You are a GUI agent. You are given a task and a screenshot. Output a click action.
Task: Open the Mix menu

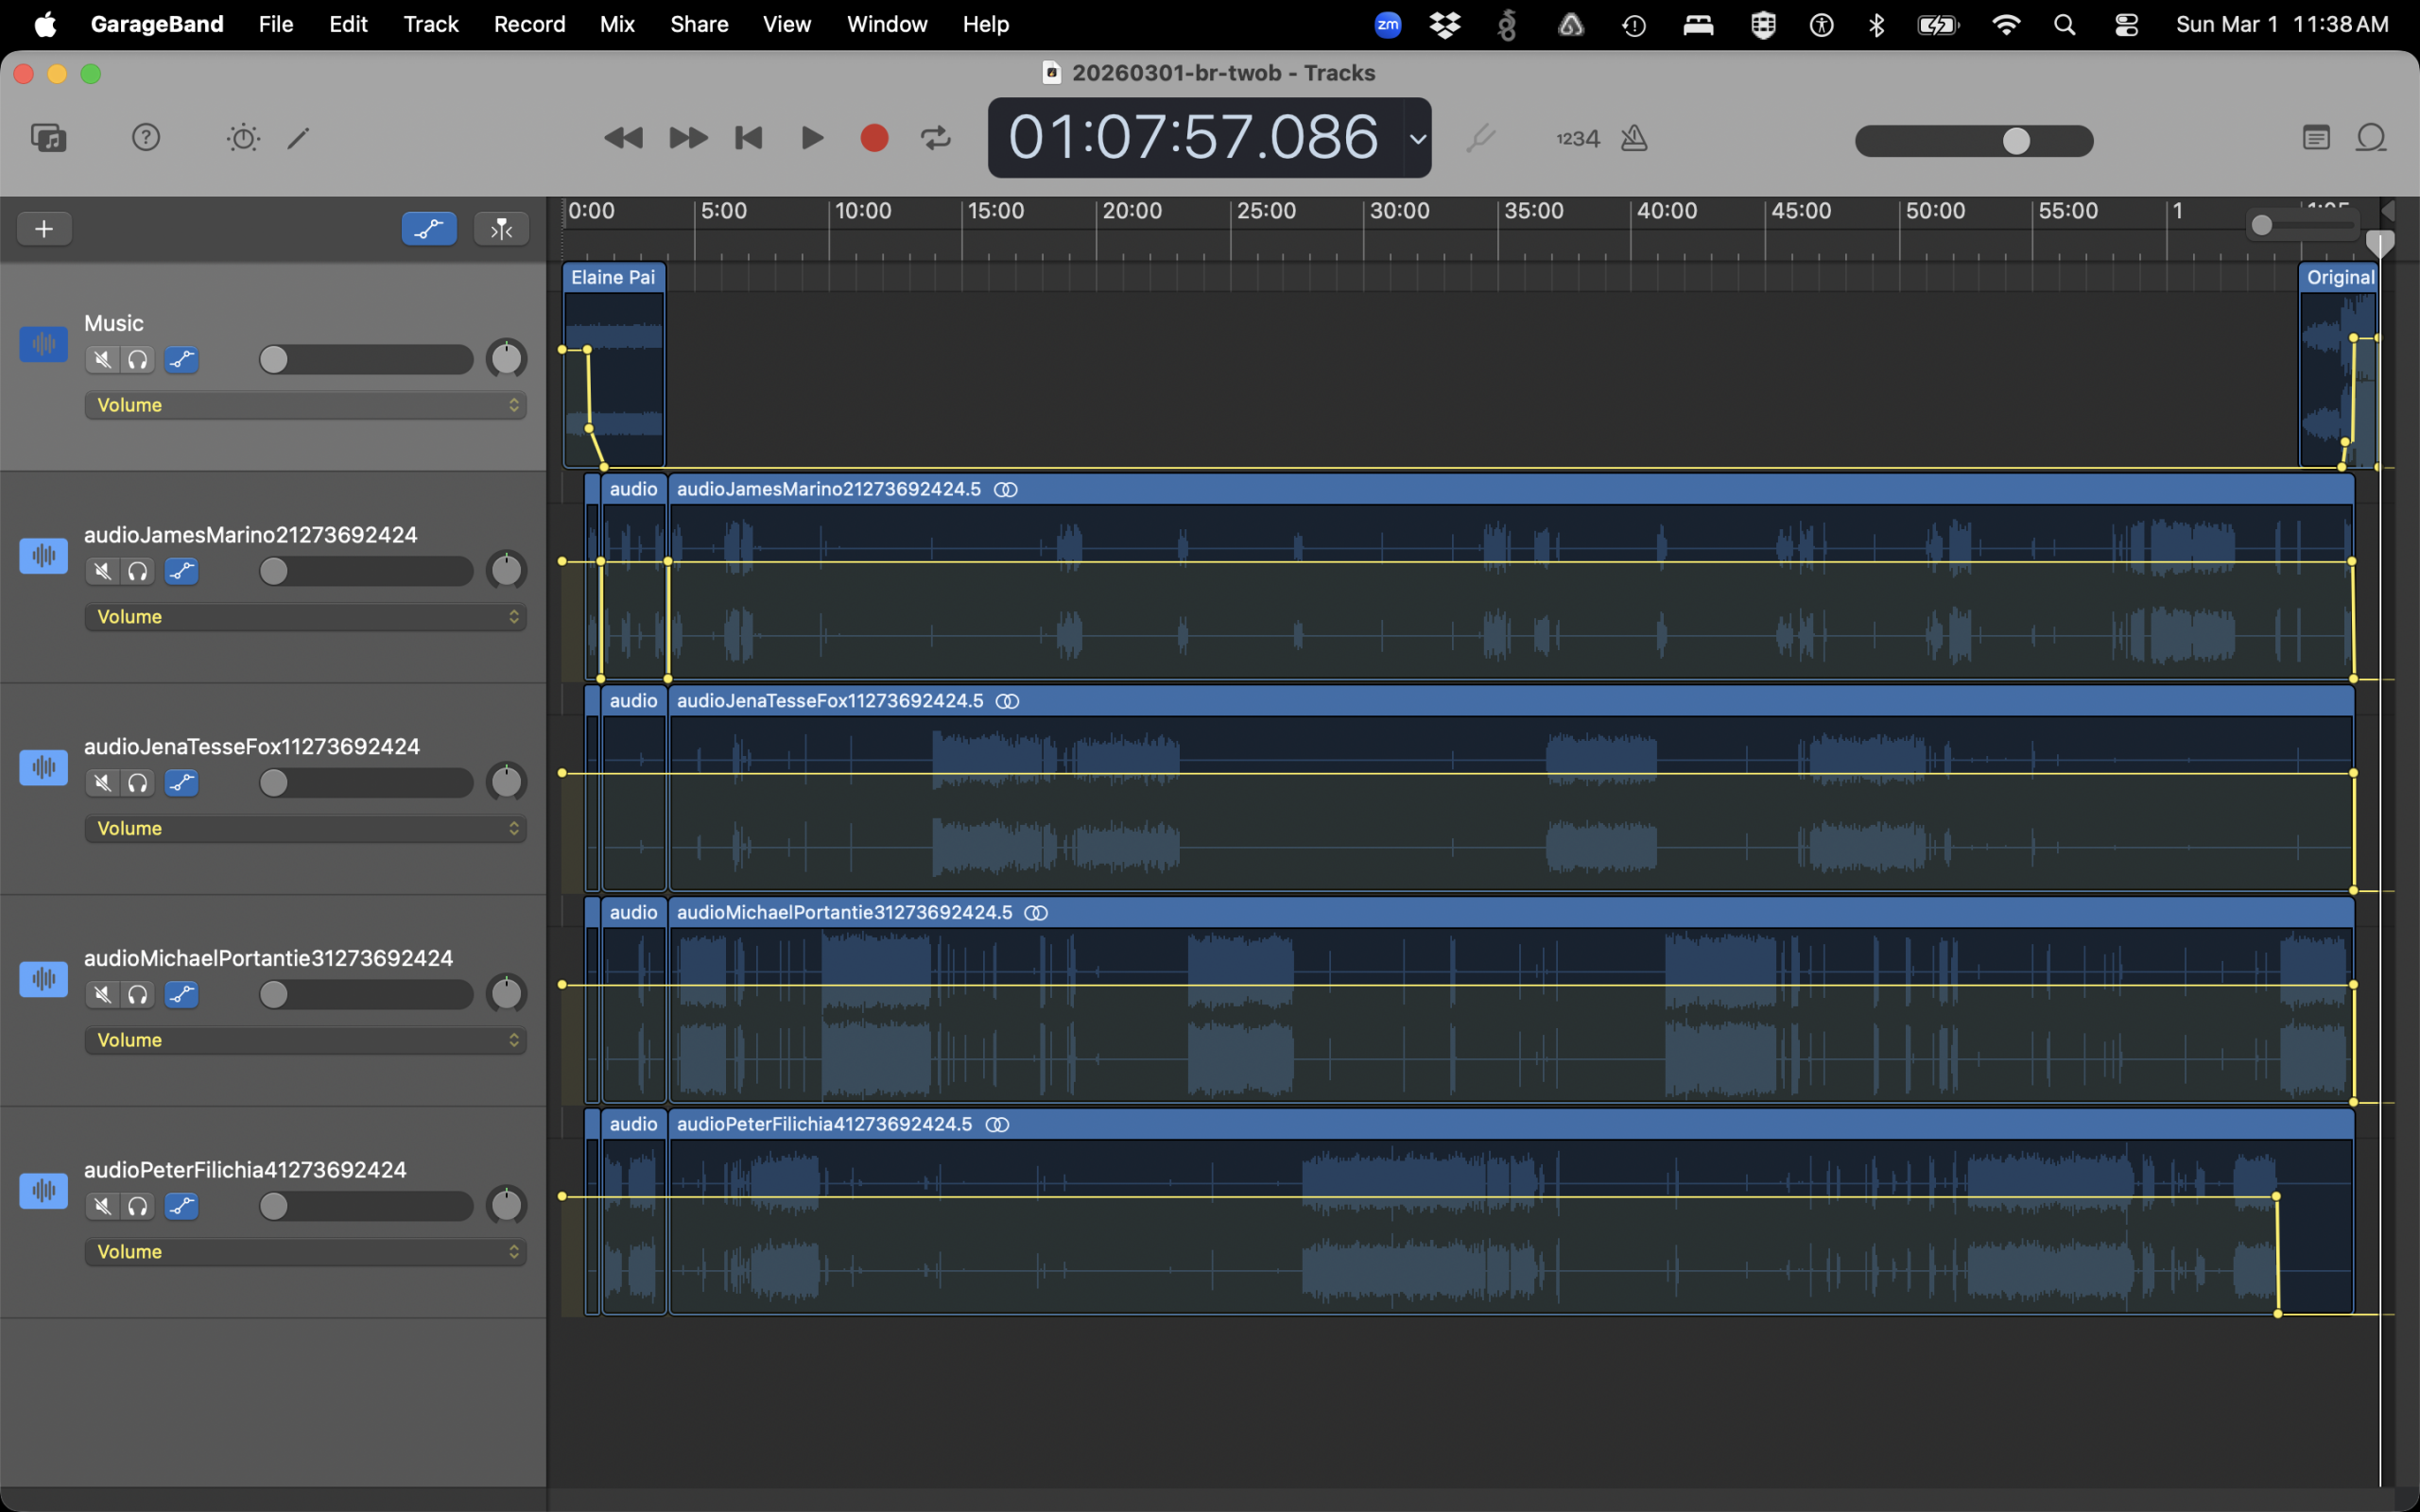pos(617,24)
